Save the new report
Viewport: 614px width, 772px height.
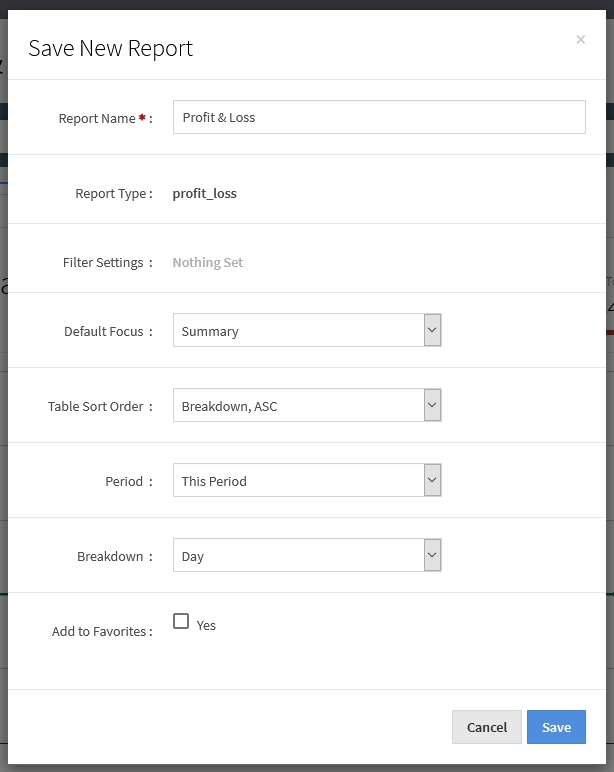click(556, 727)
